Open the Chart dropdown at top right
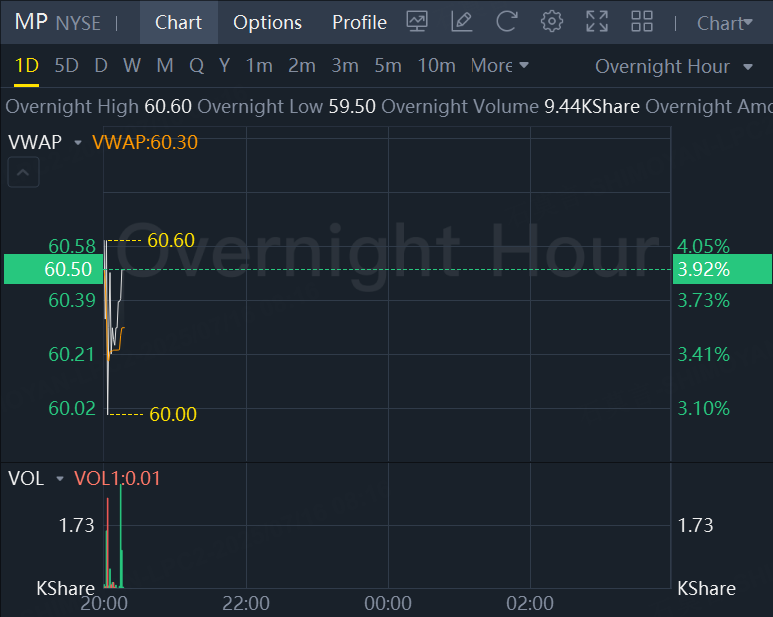 pyautogui.click(x=725, y=23)
